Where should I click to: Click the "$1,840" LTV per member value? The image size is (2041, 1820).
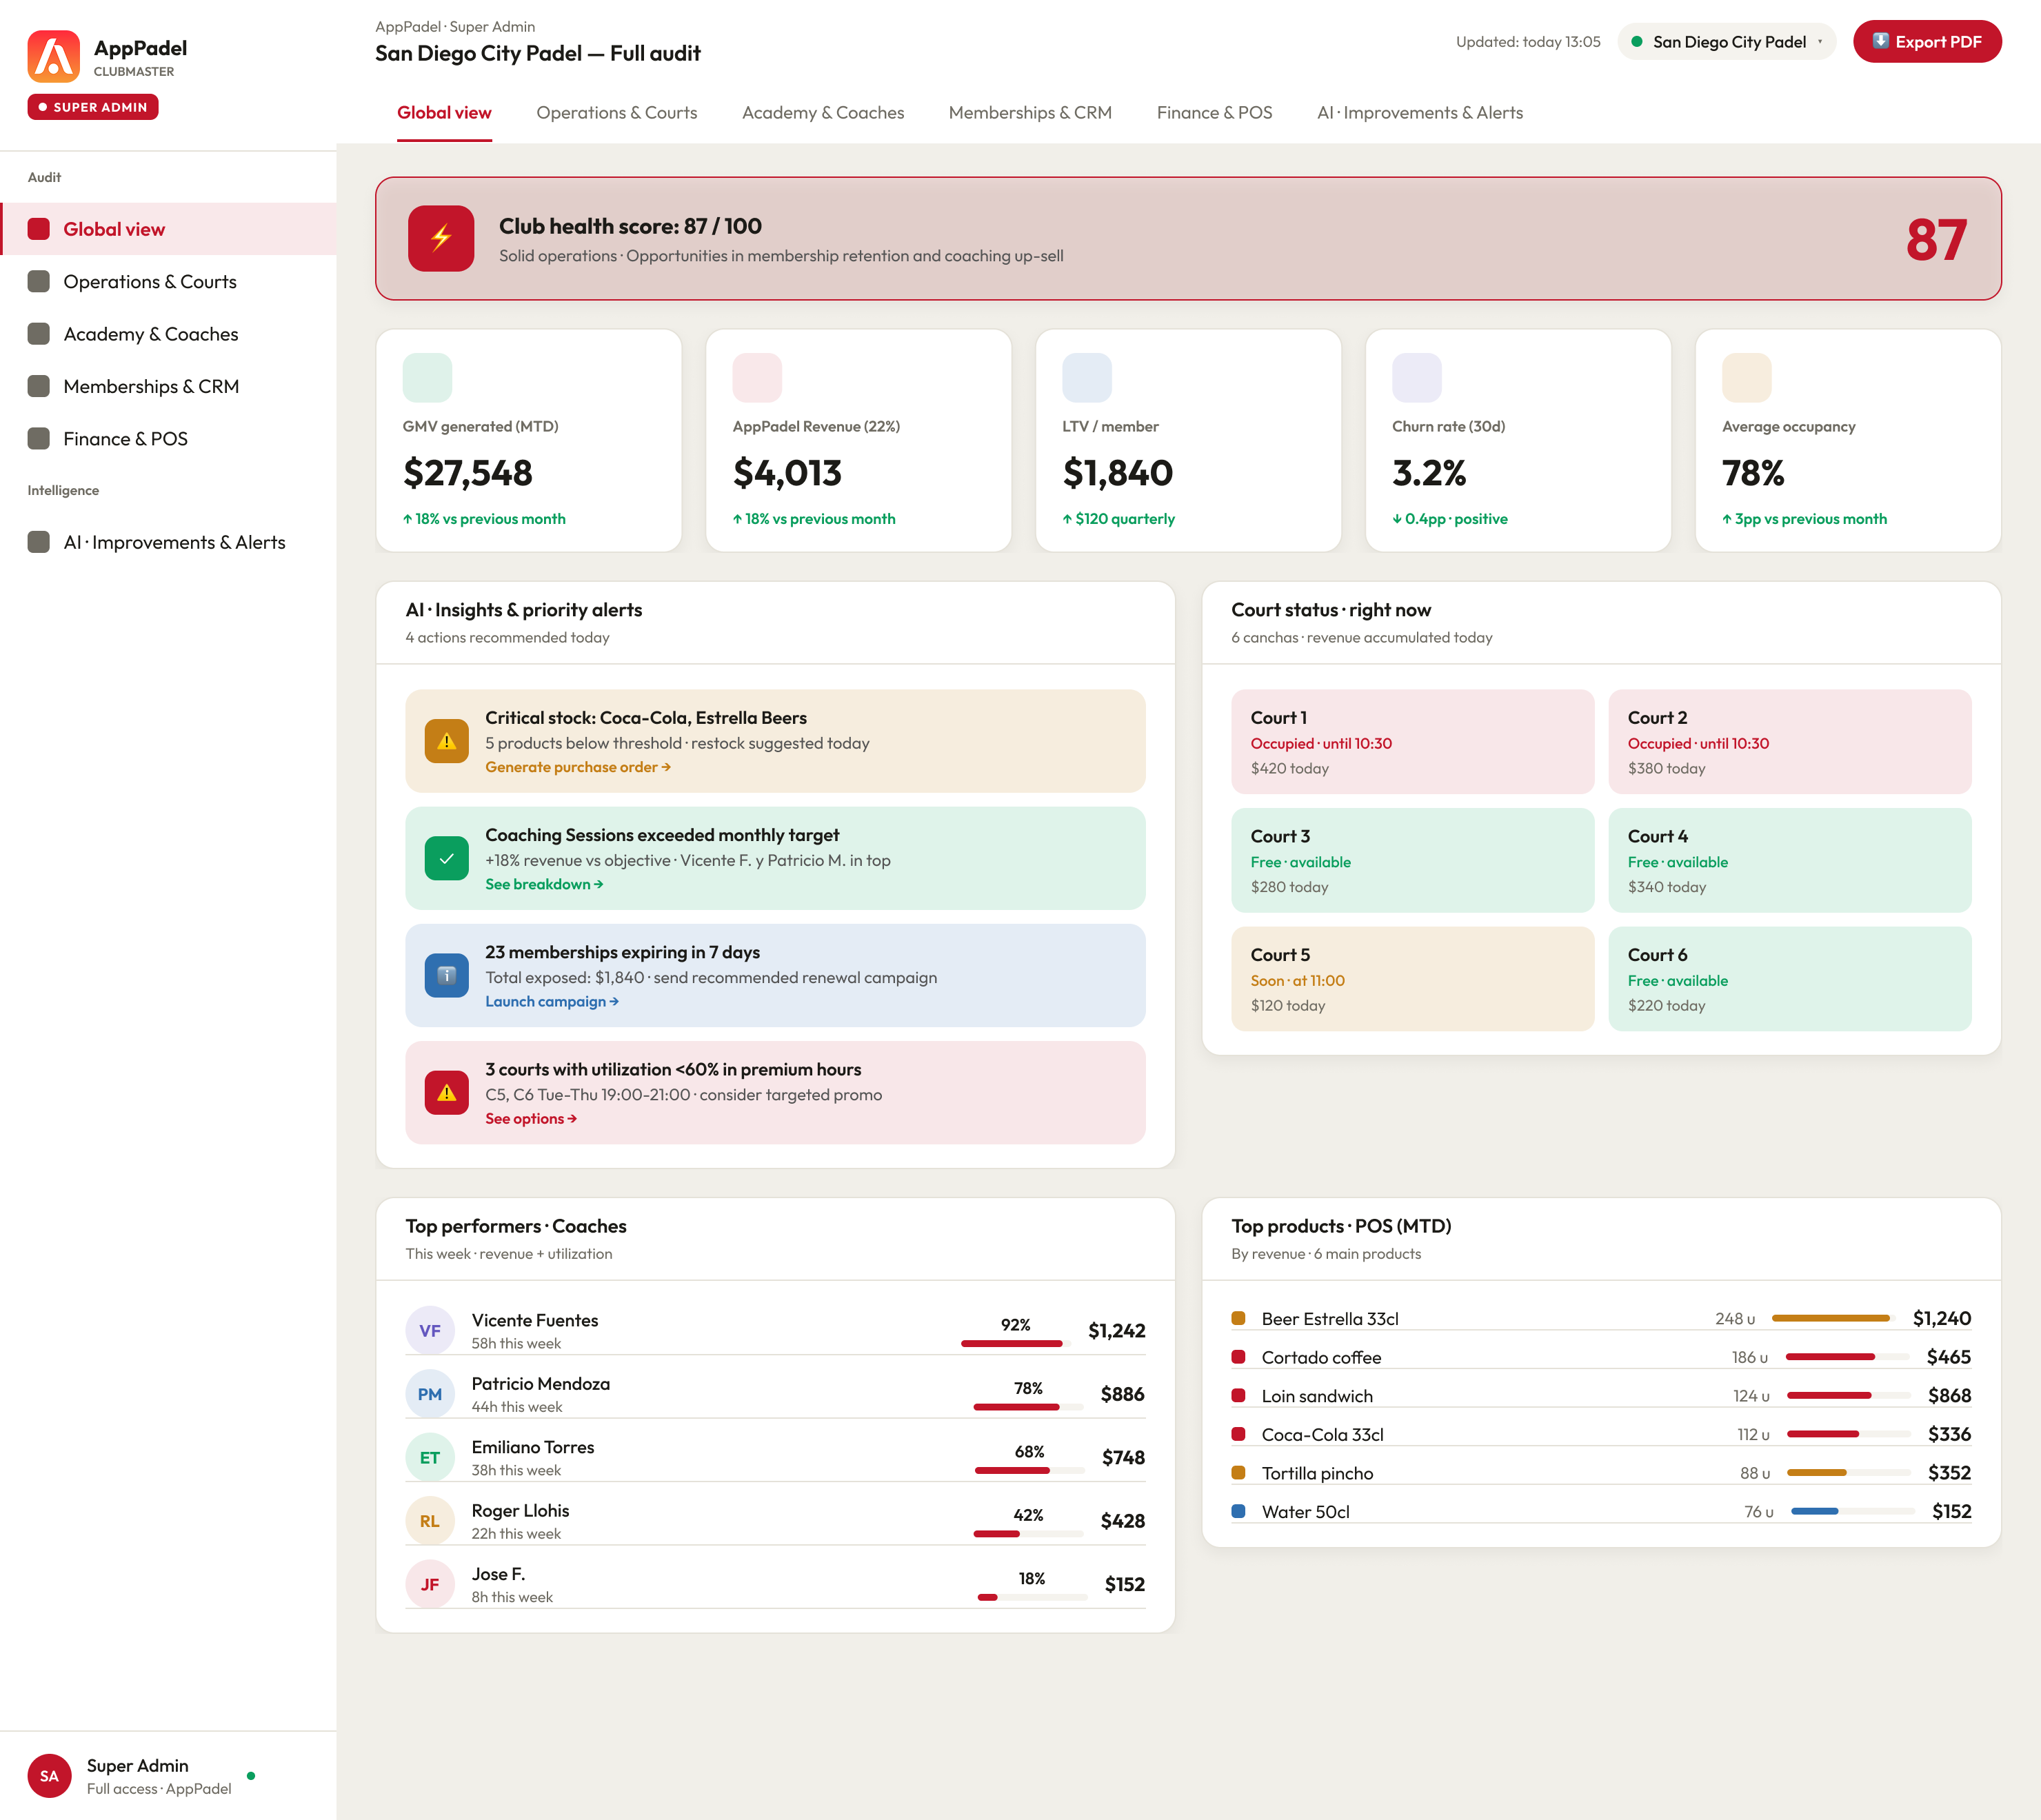[x=1118, y=473]
